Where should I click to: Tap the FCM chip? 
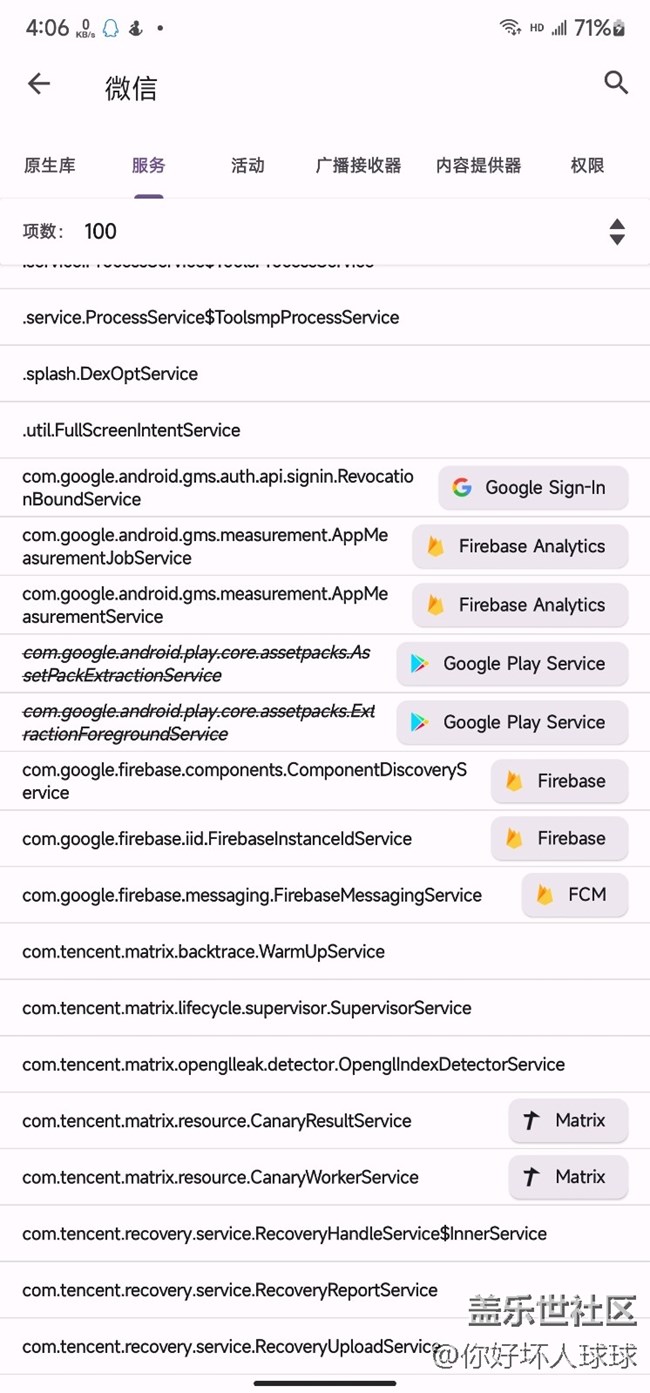(575, 895)
